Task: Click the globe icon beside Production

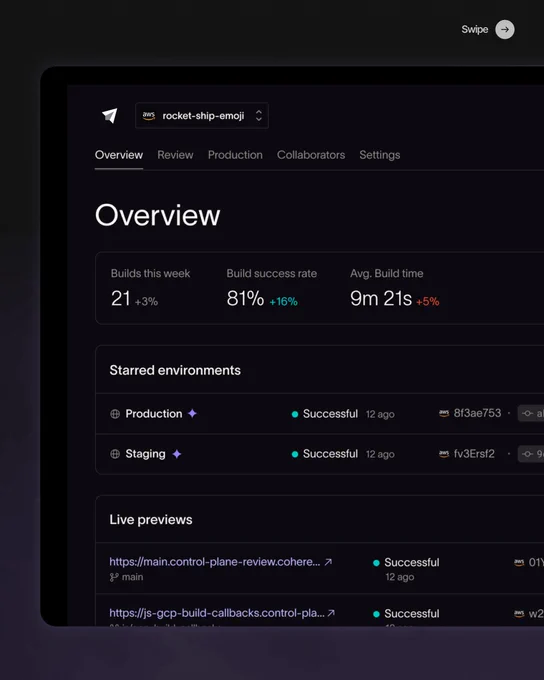Action: [115, 414]
